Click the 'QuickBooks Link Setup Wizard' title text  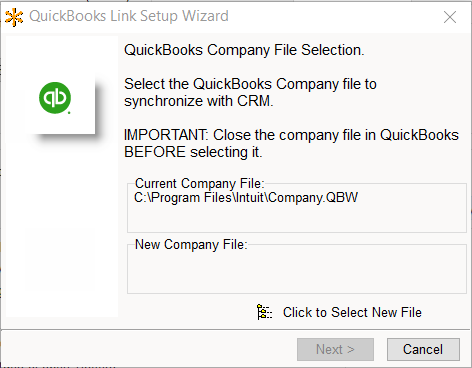tap(129, 16)
